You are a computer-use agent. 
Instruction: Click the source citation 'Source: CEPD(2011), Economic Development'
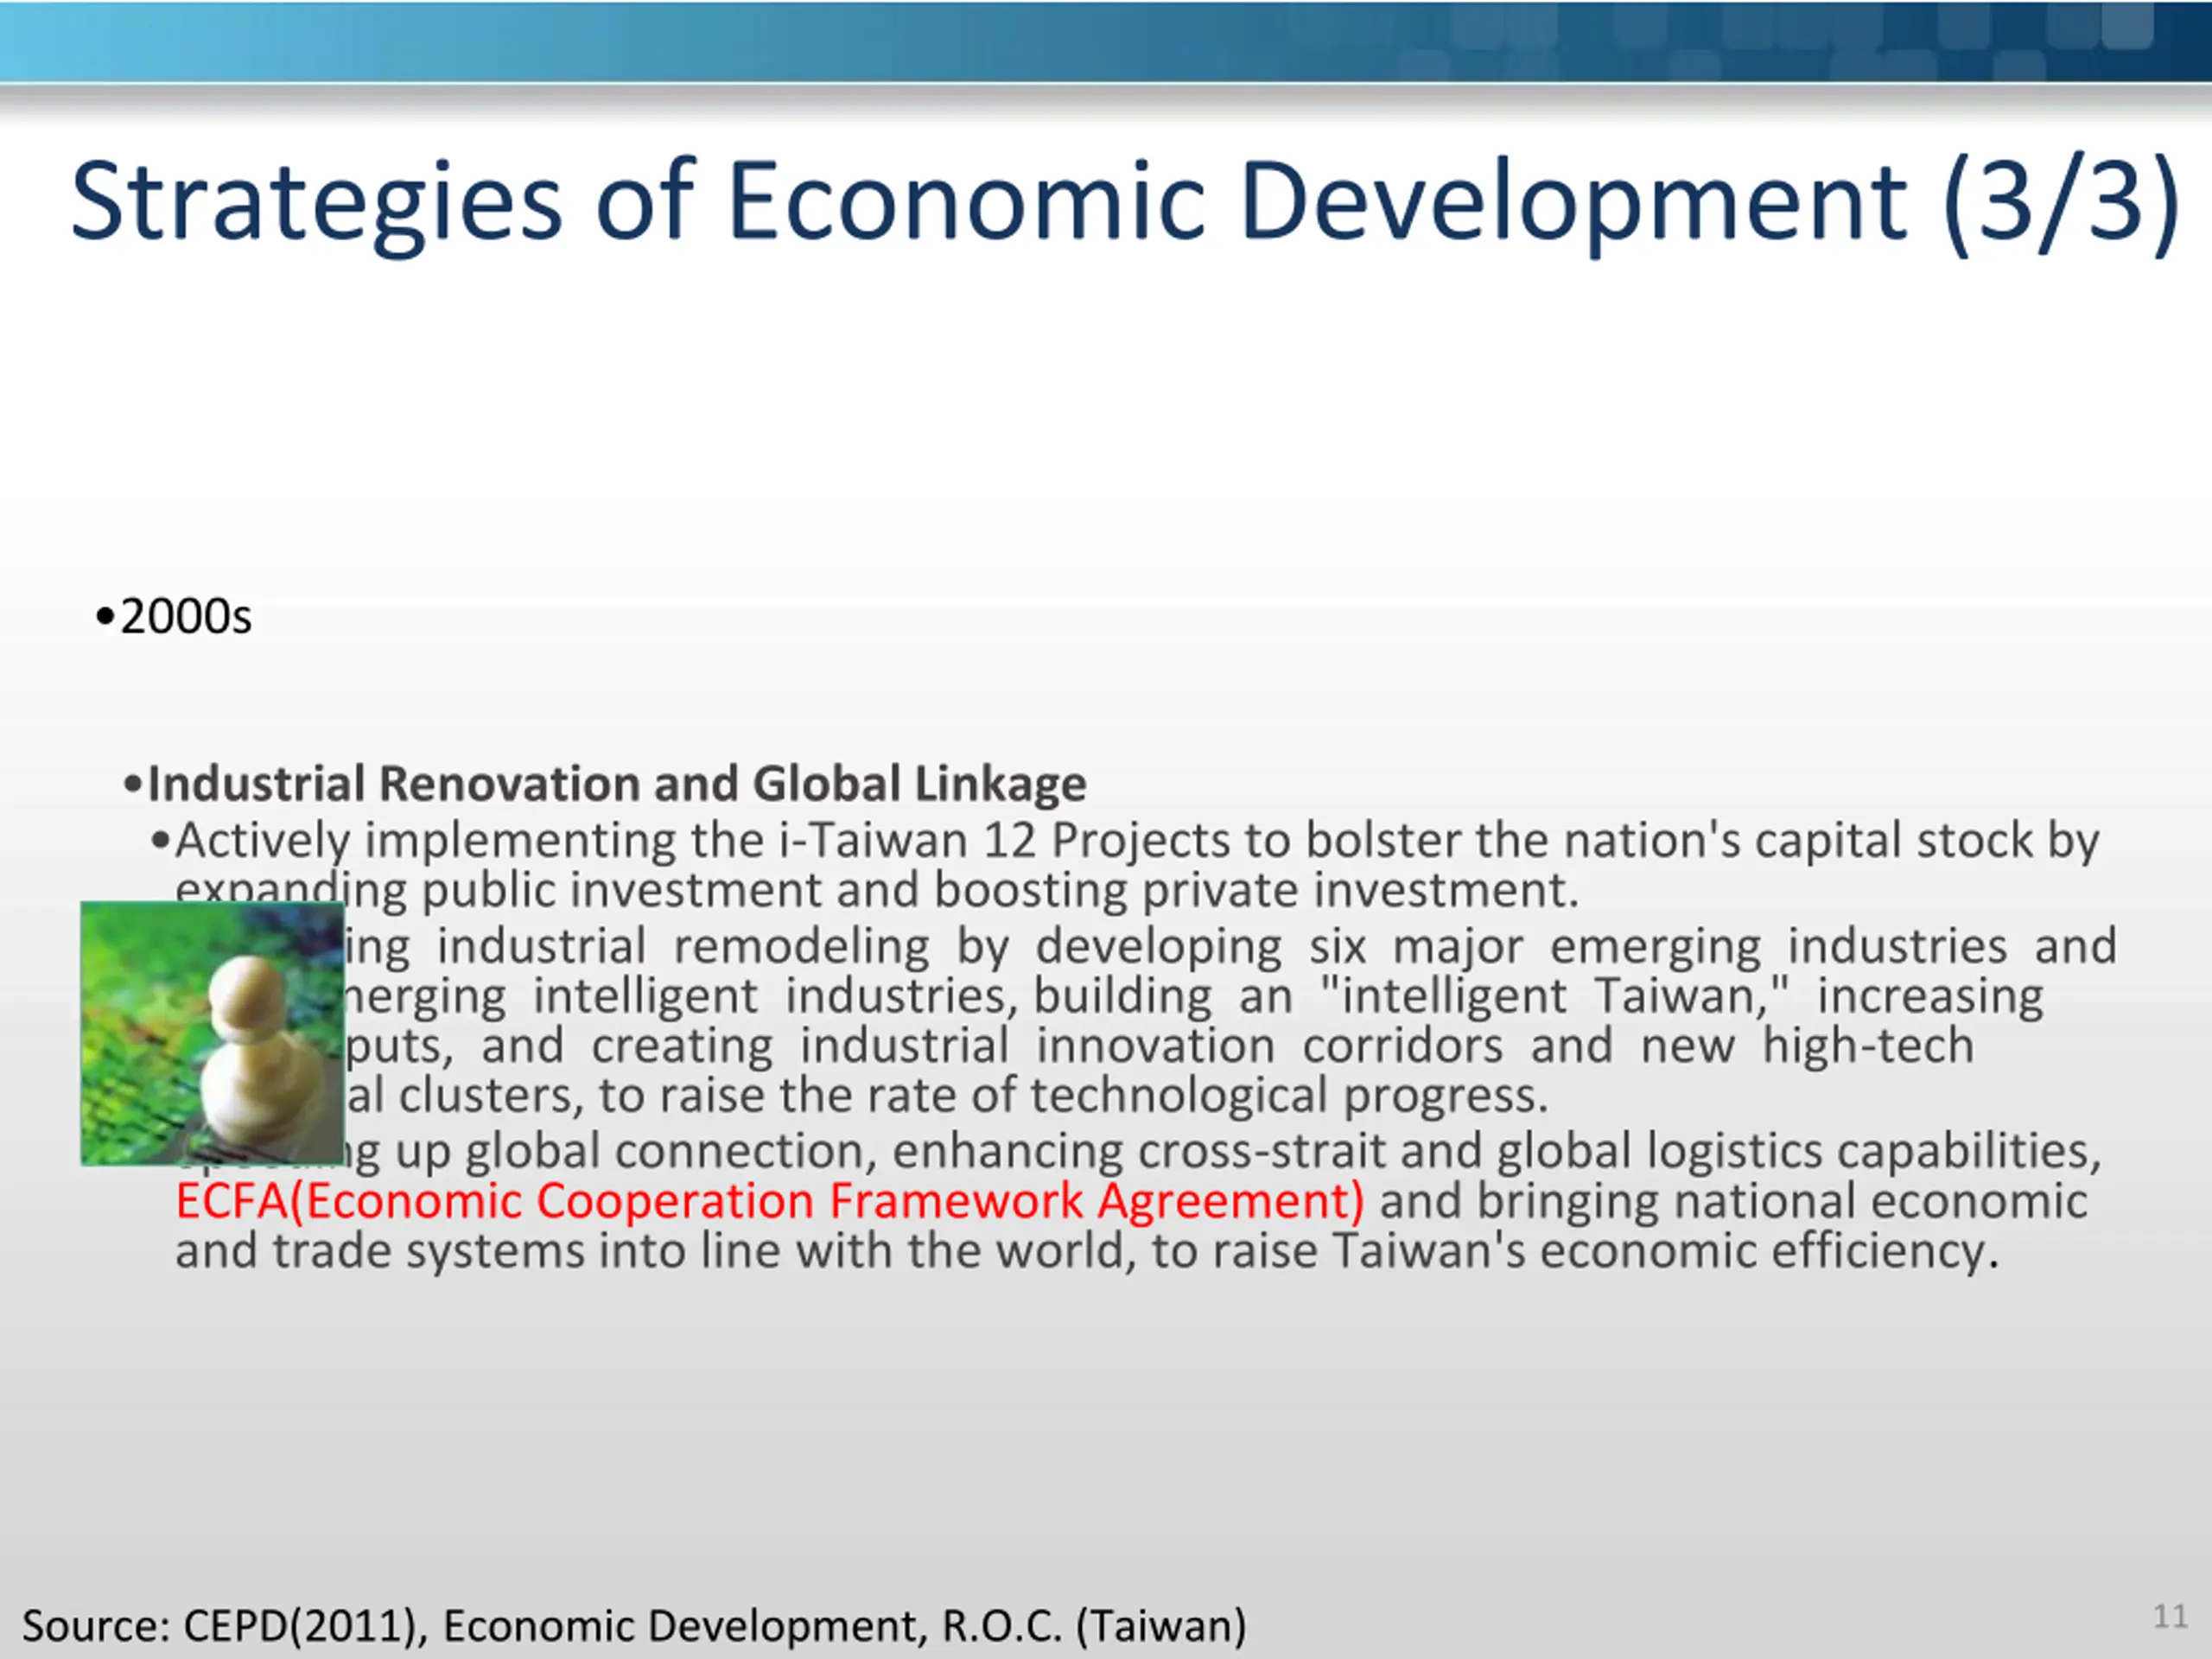tap(634, 1625)
